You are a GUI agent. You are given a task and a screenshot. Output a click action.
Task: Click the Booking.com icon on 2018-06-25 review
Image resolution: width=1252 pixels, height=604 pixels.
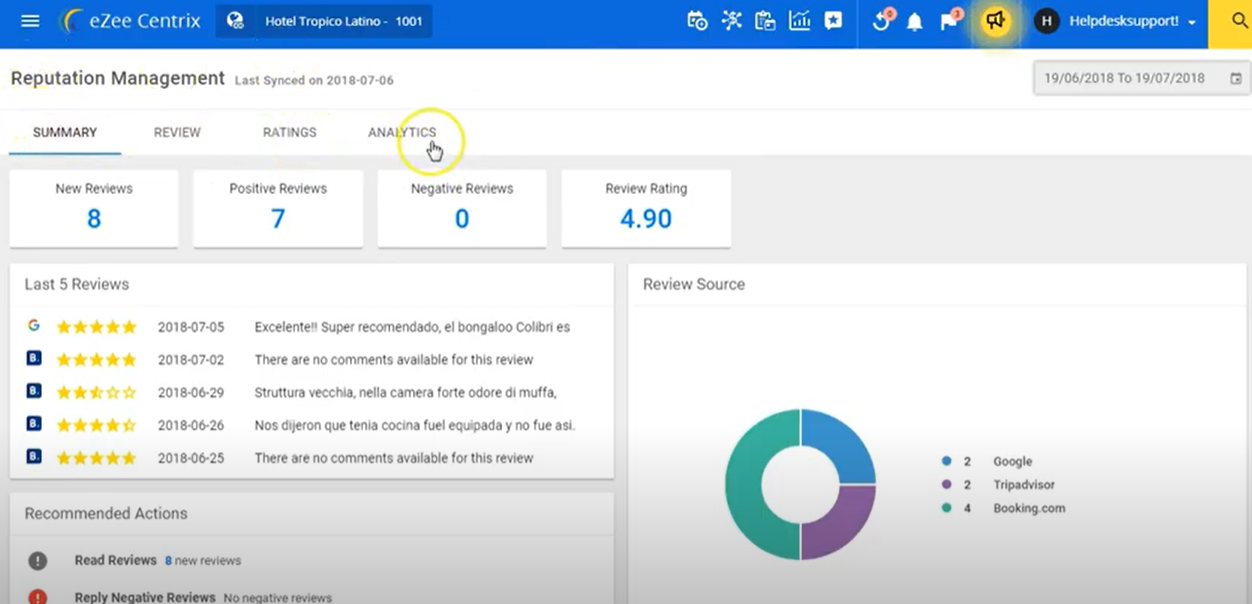click(x=34, y=457)
